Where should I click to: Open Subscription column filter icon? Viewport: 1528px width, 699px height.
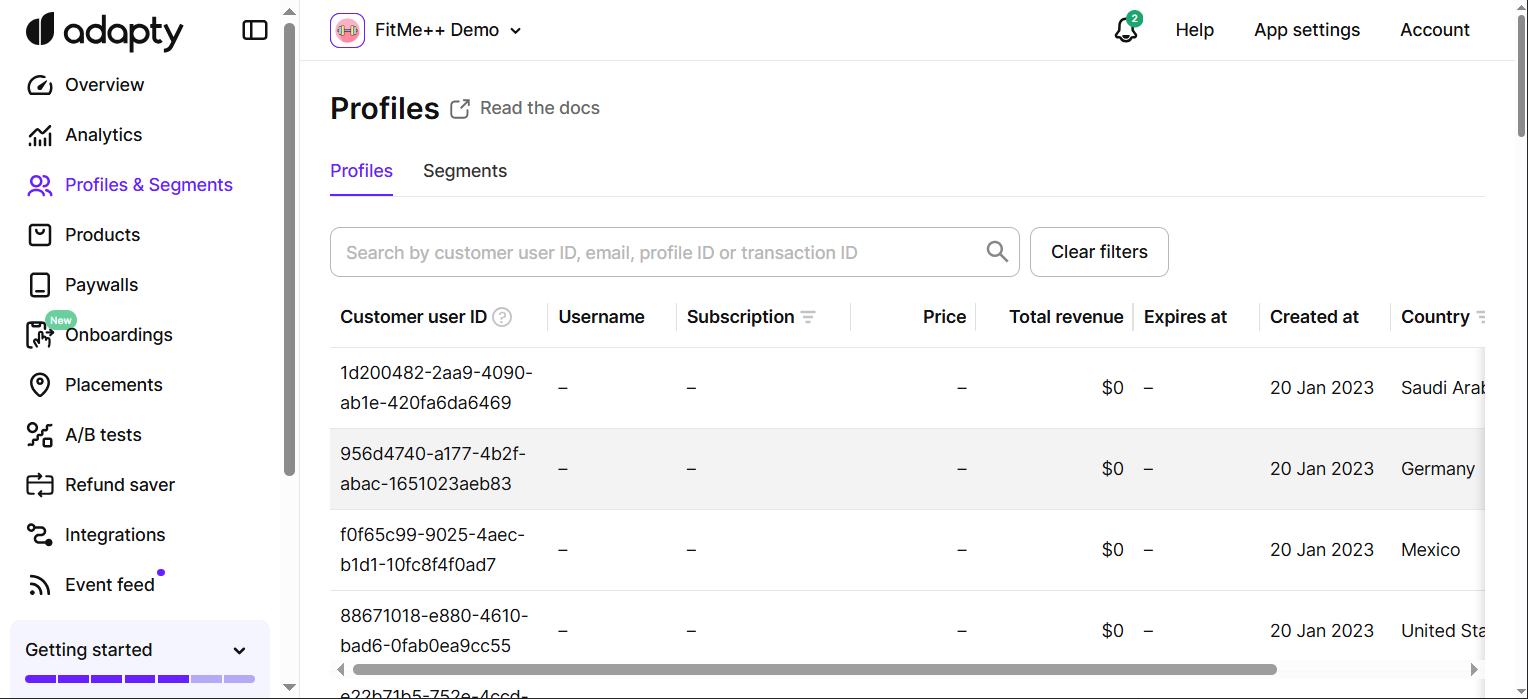point(808,317)
